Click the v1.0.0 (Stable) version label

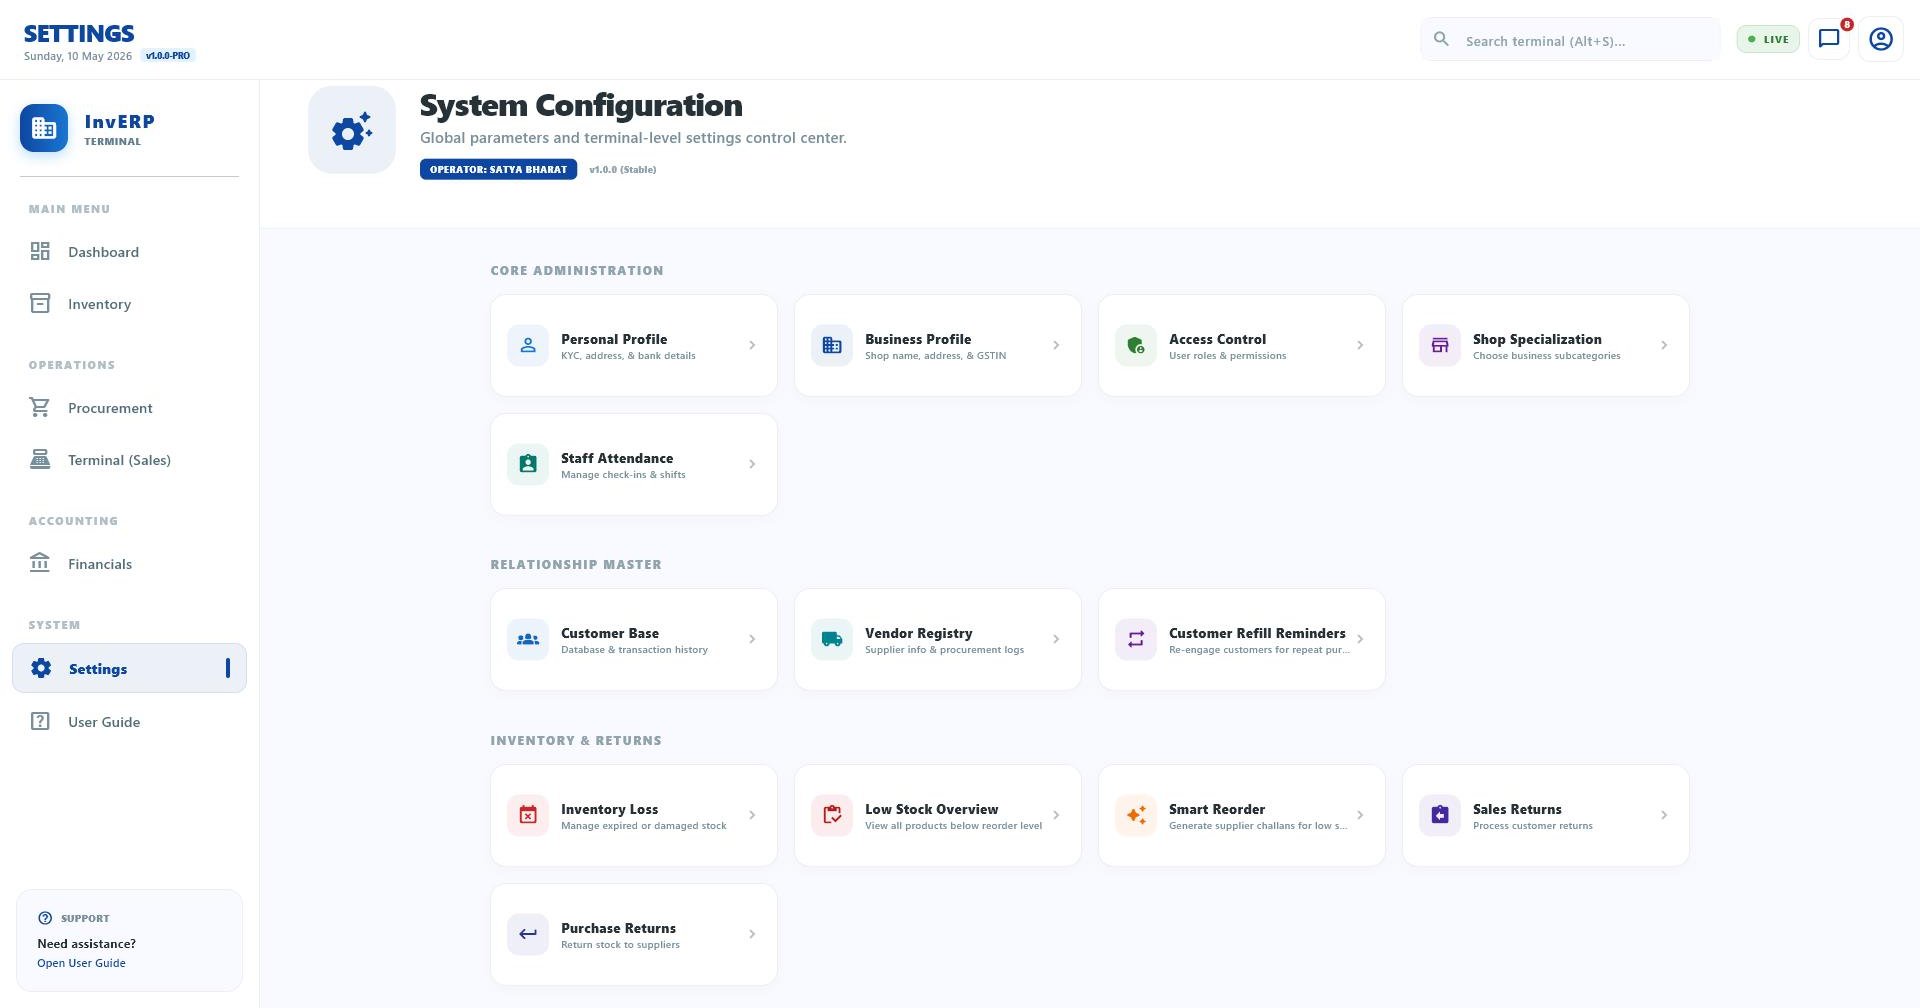coord(622,170)
